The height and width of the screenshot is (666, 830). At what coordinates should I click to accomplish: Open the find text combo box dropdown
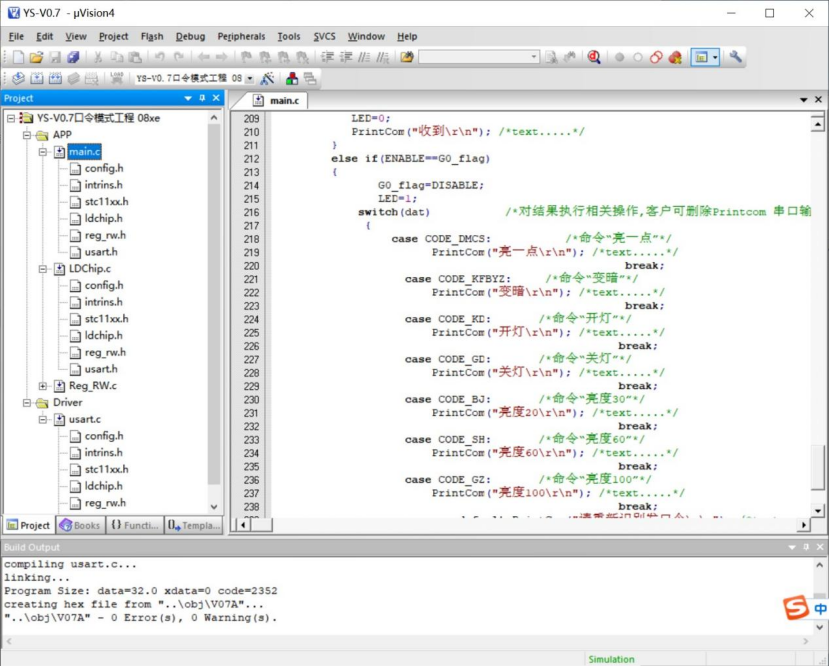click(534, 57)
